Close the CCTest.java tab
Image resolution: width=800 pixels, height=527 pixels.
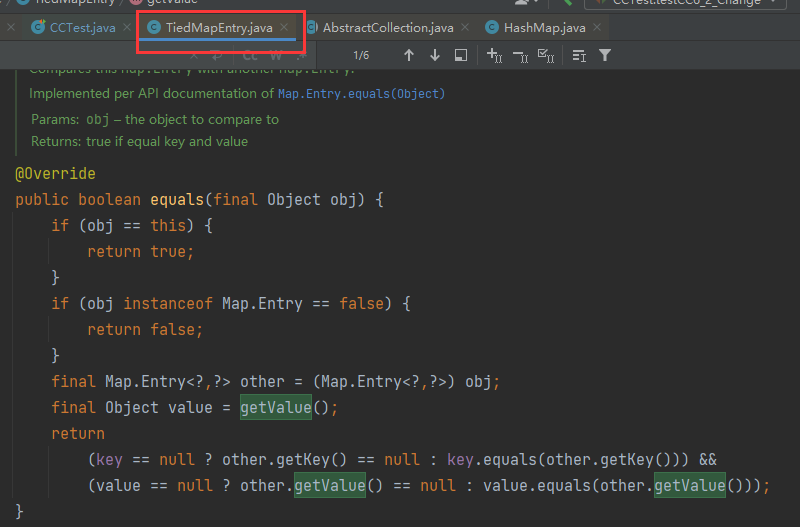coord(127,28)
